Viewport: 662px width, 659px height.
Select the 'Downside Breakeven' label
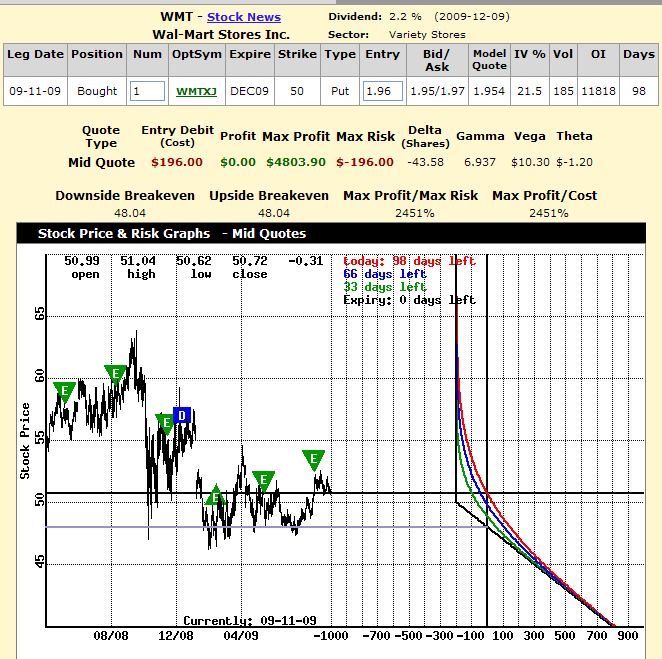[125, 196]
